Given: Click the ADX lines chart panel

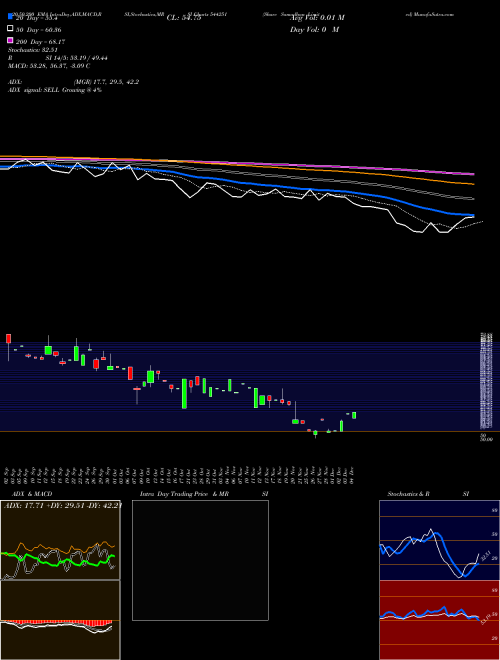Looking at the screenshot, I should coord(60,540).
